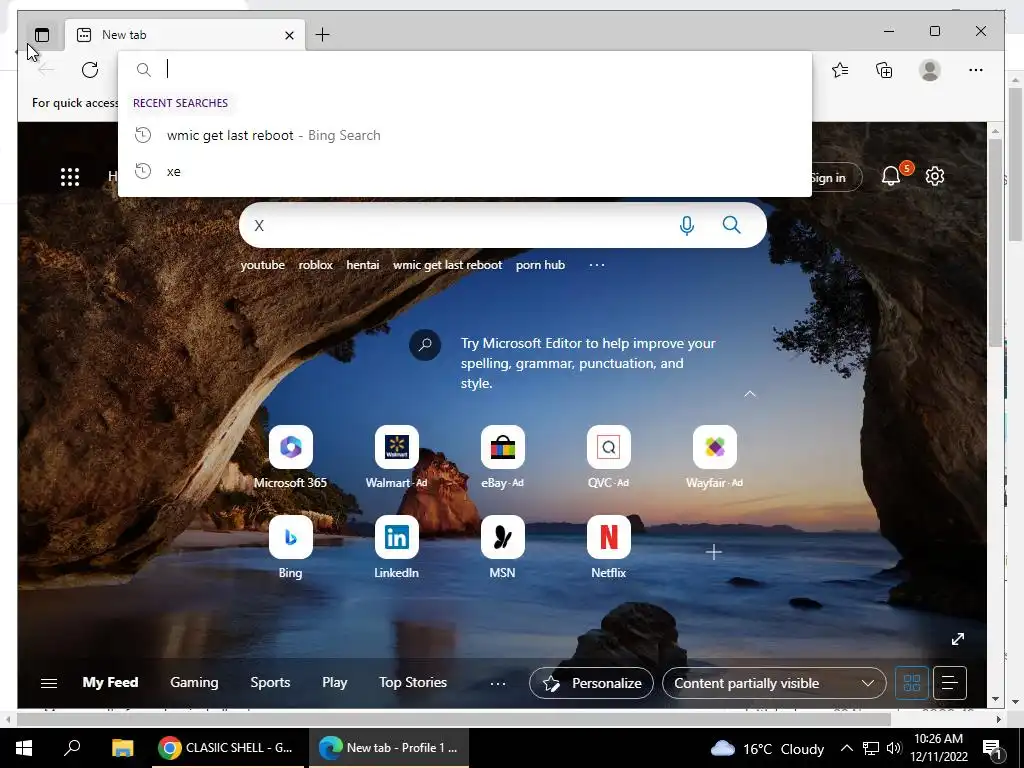The image size is (1024, 768).
Task: Select Top Stories feed tab
Action: (x=413, y=682)
